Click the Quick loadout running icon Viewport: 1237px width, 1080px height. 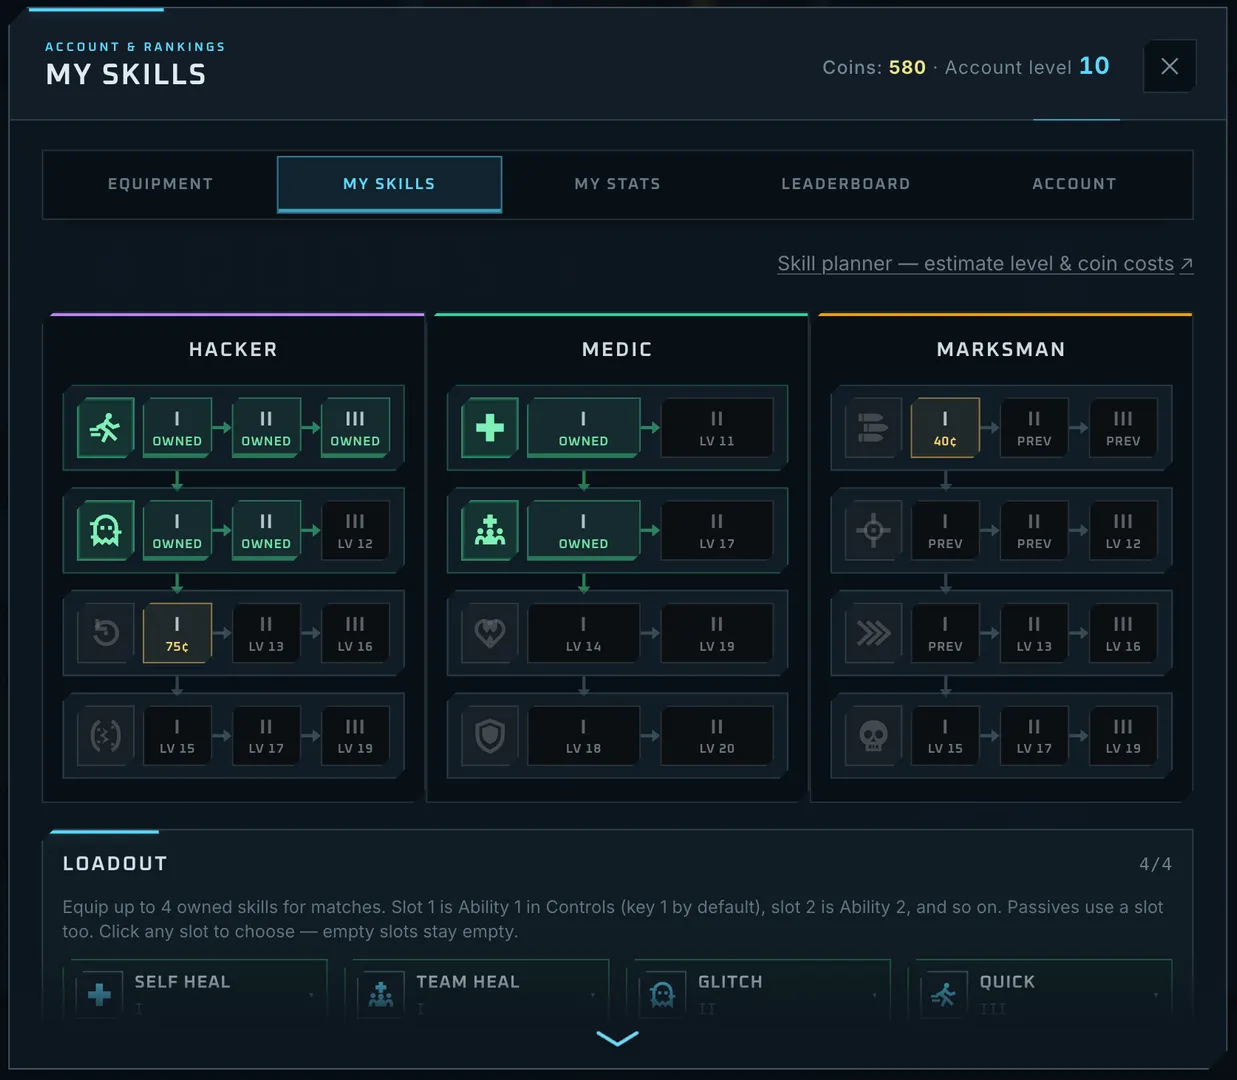[944, 994]
